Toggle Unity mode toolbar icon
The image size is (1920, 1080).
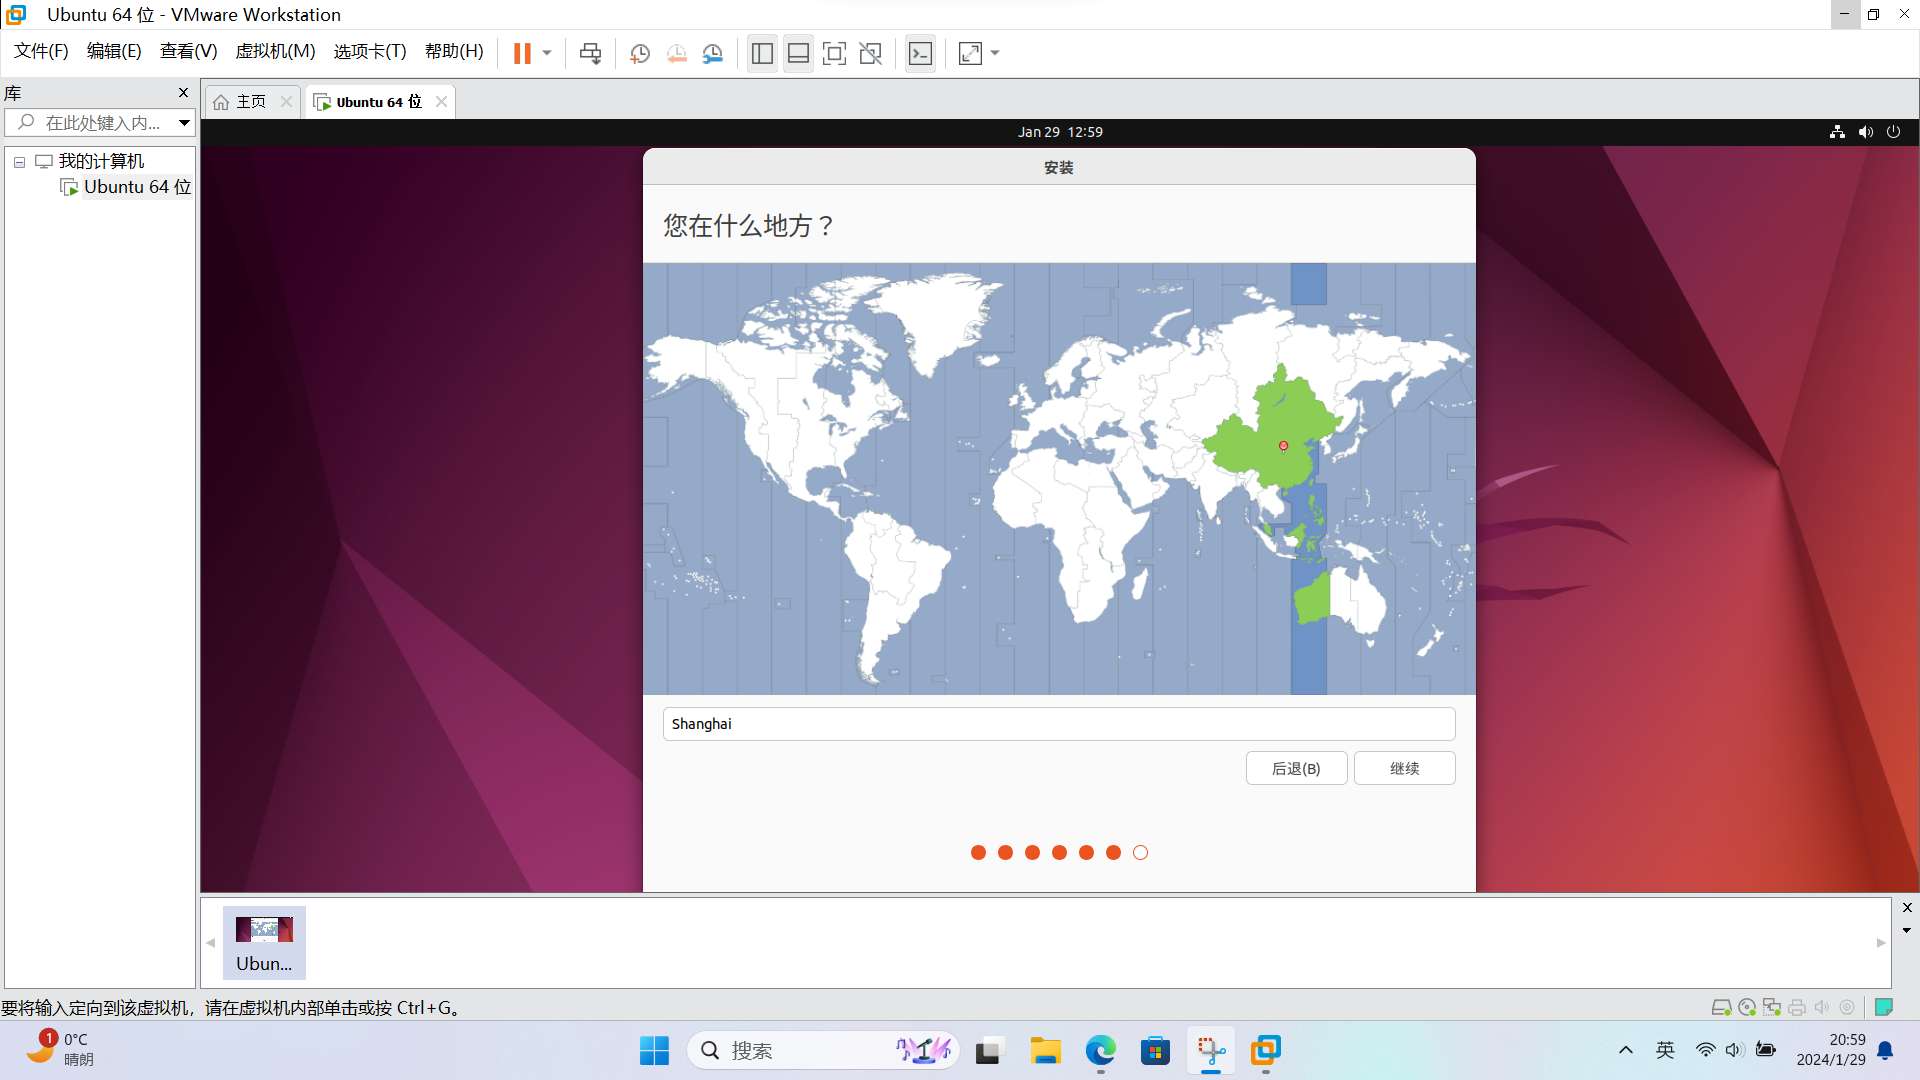pyautogui.click(x=870, y=53)
